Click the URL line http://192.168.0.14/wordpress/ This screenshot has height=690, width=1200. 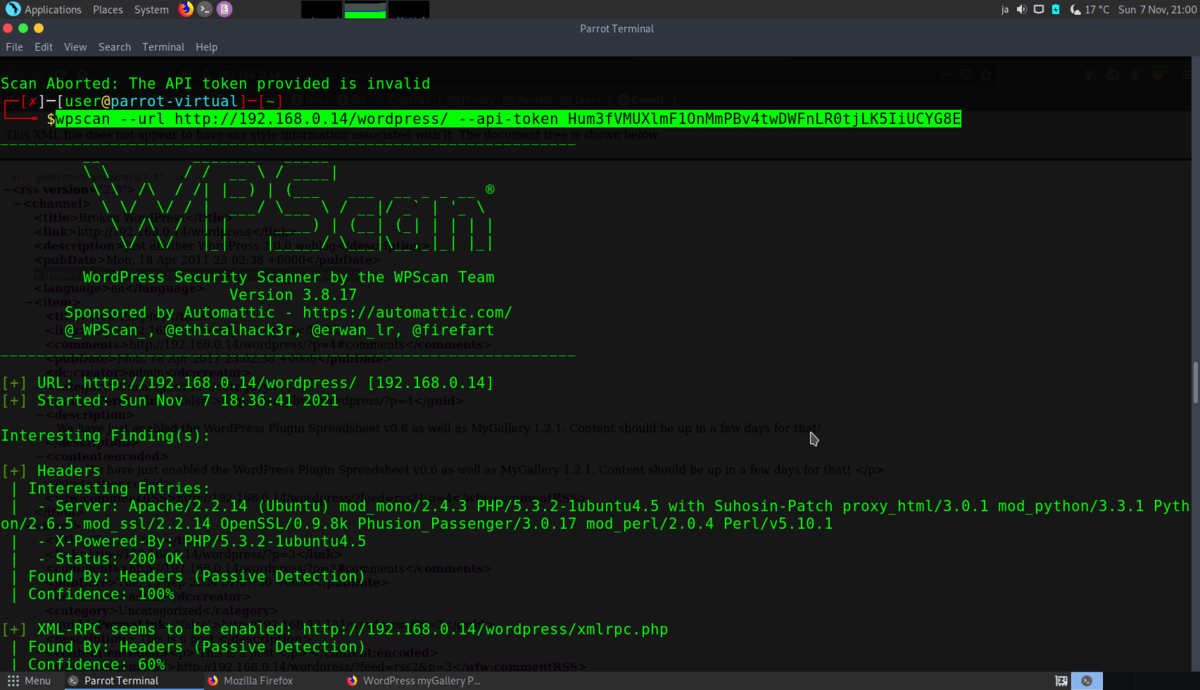247,383
